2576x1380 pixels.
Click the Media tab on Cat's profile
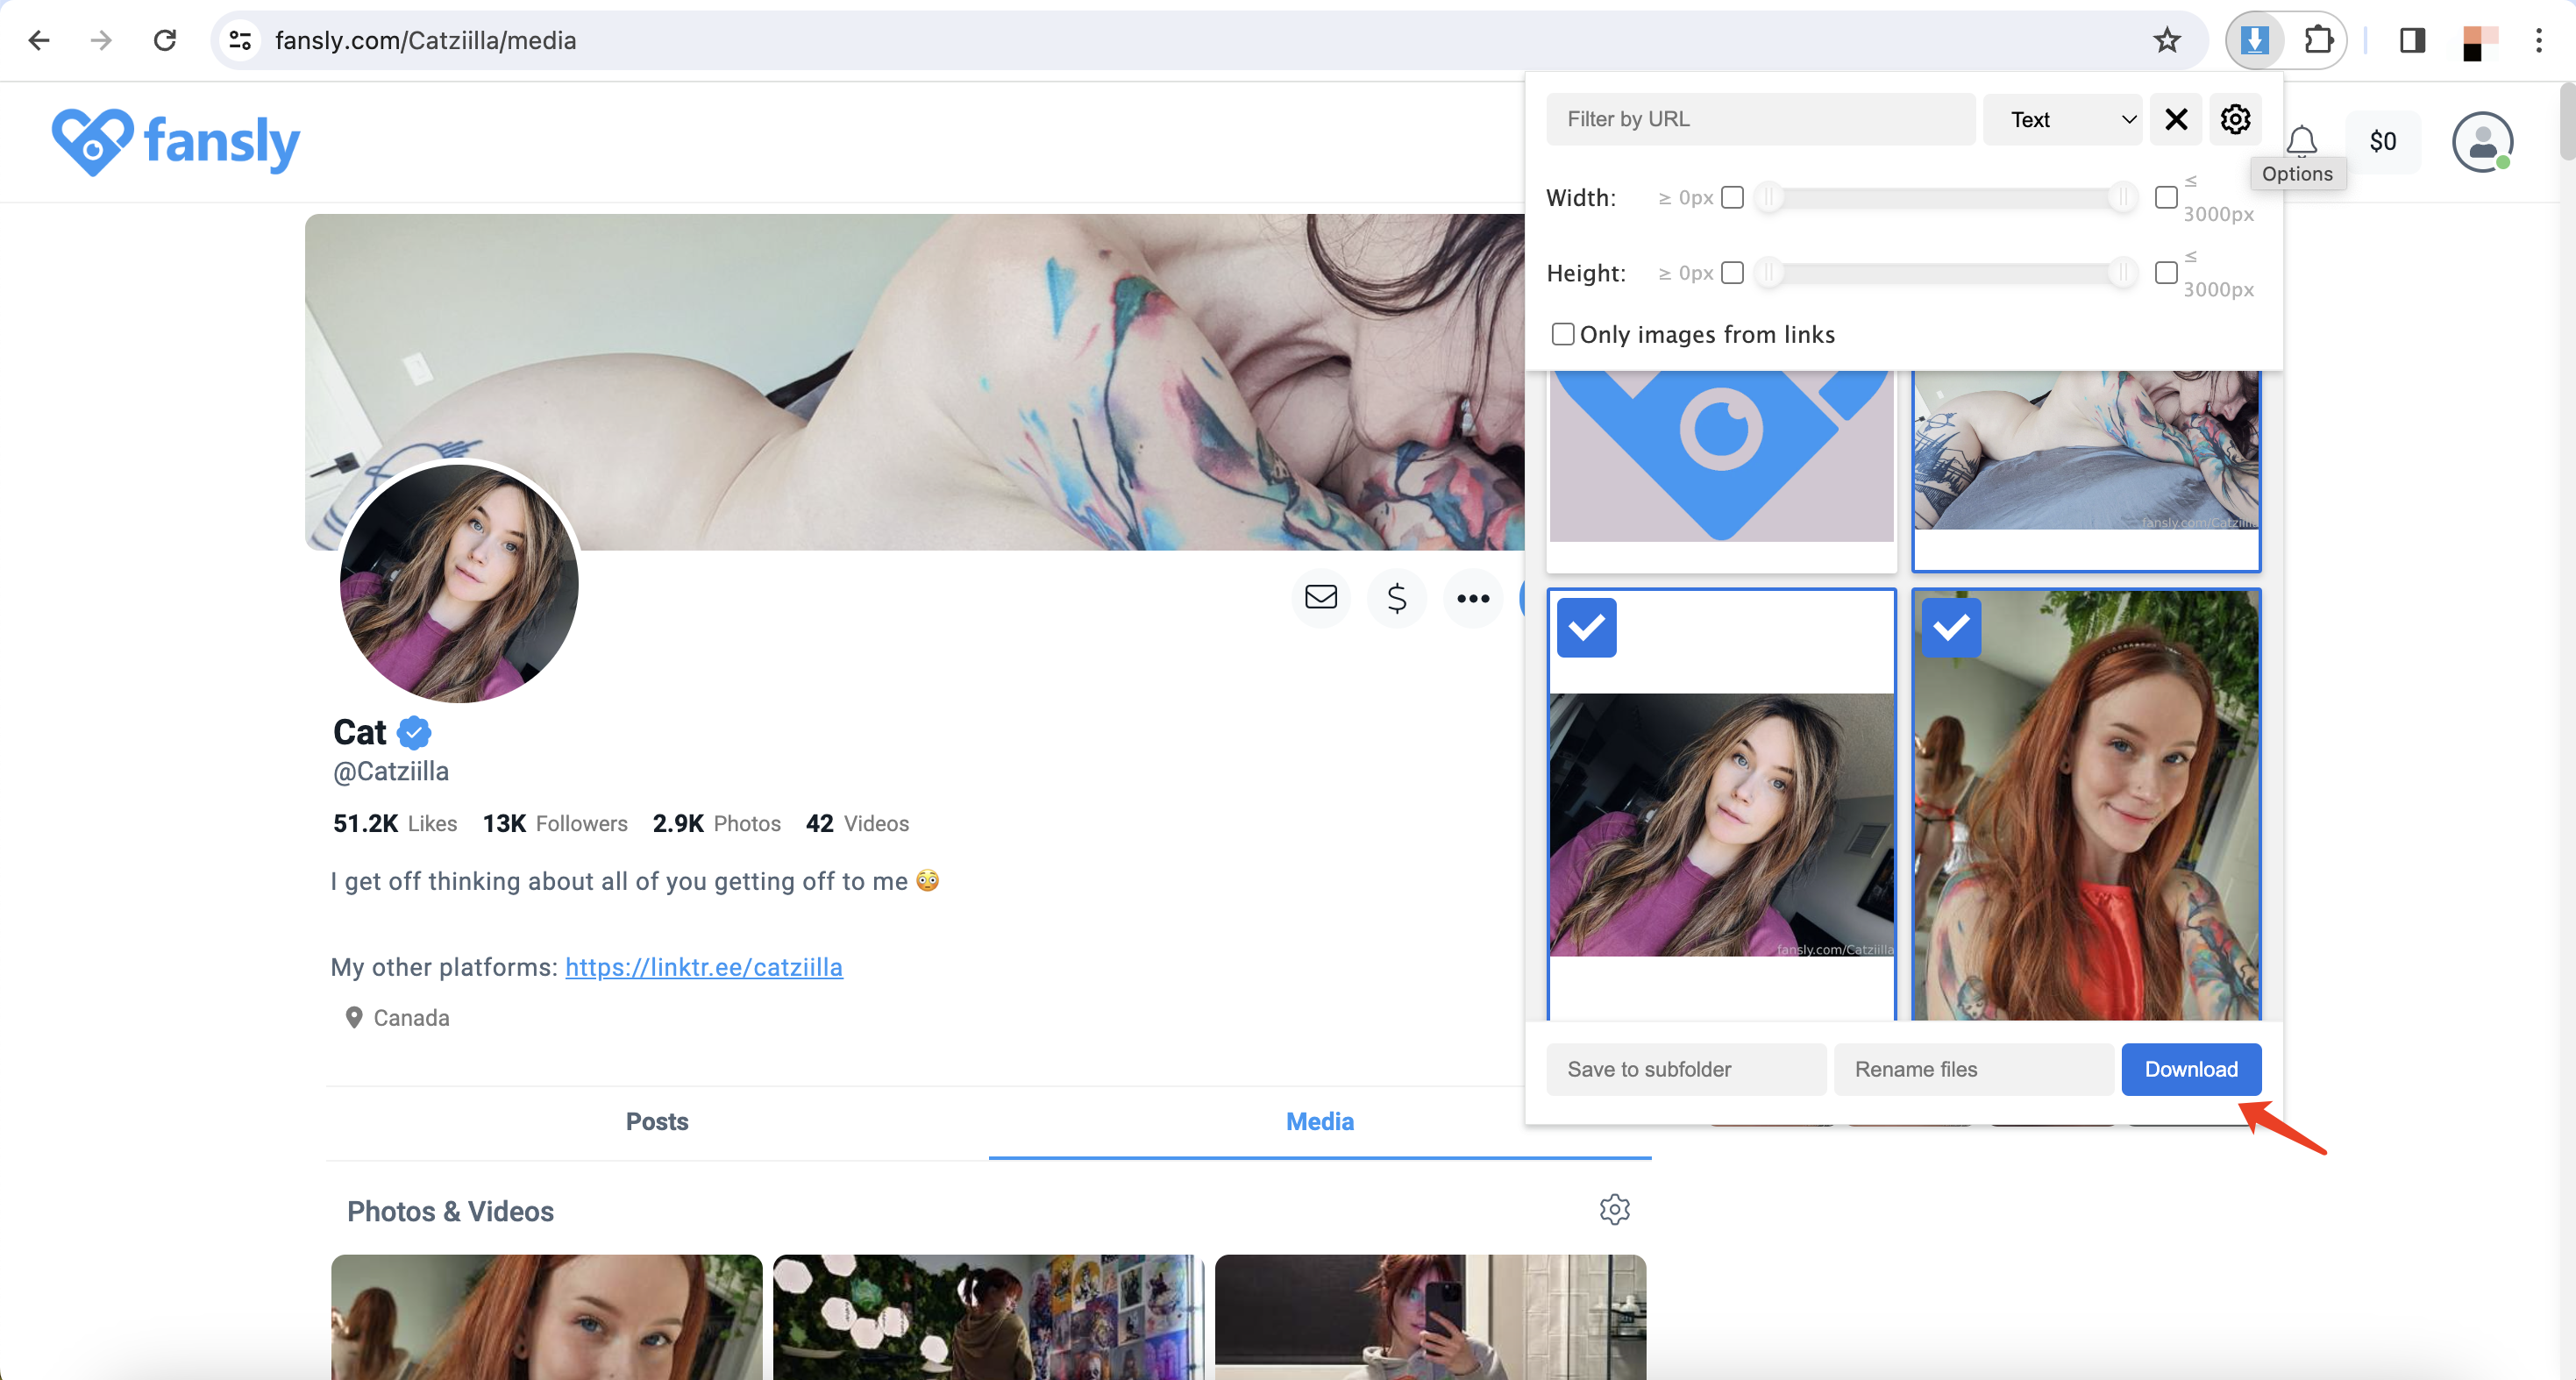click(1320, 1121)
